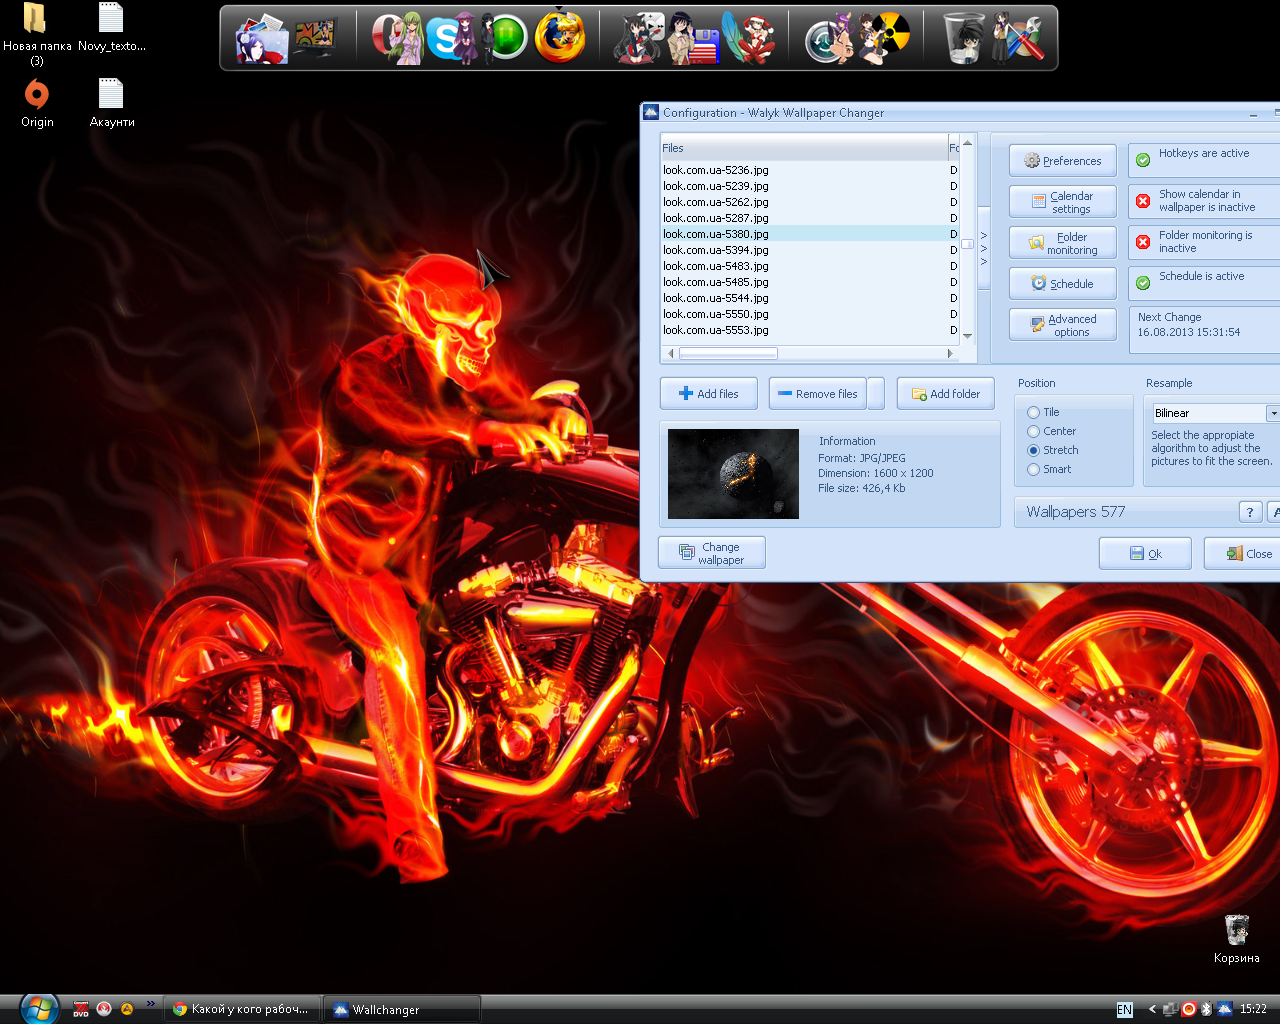Open the documents folder dock icon
This screenshot has width=1280, height=1024.
point(262,40)
